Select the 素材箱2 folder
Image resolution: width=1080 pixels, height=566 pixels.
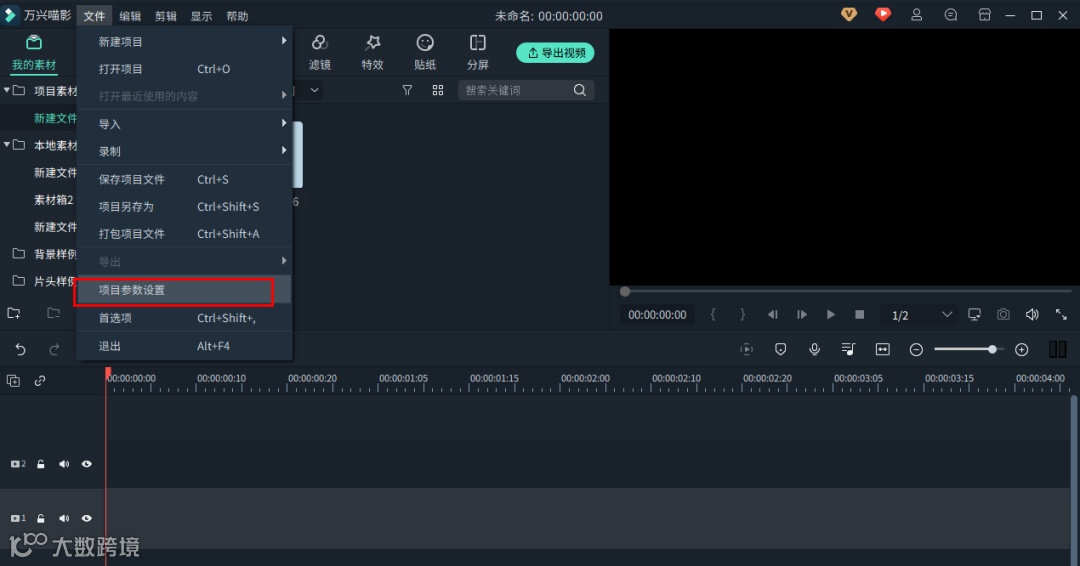point(54,200)
